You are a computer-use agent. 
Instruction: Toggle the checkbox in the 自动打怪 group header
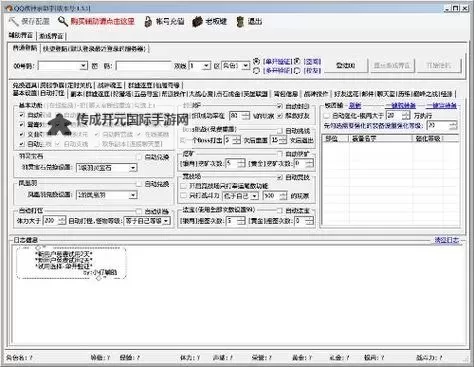tap(139, 211)
